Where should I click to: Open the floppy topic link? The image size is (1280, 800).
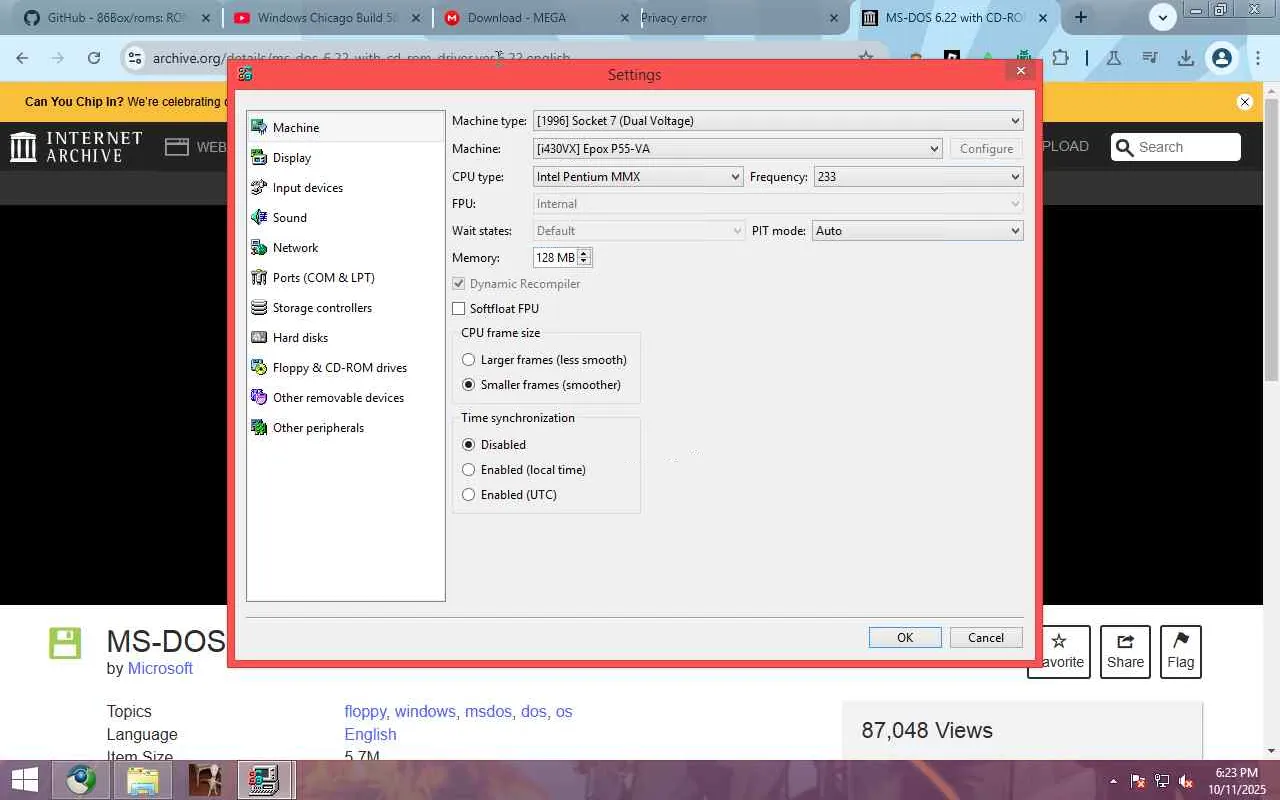click(x=365, y=711)
